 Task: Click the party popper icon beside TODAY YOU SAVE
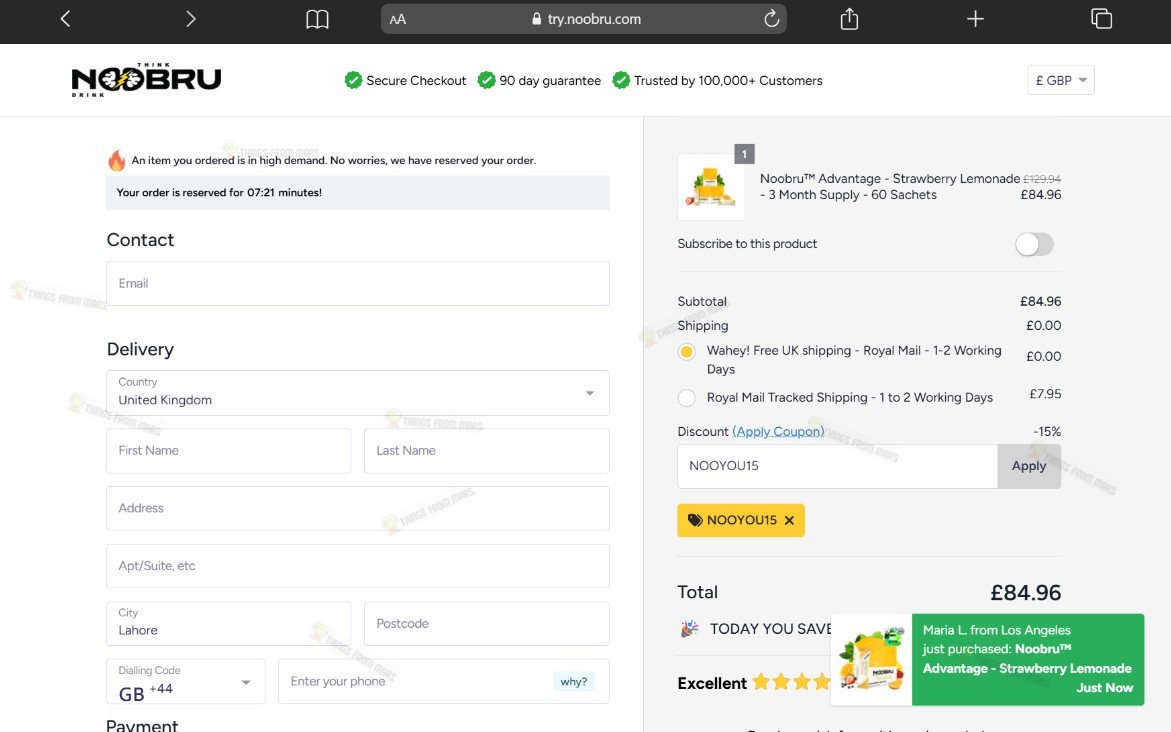click(x=689, y=629)
